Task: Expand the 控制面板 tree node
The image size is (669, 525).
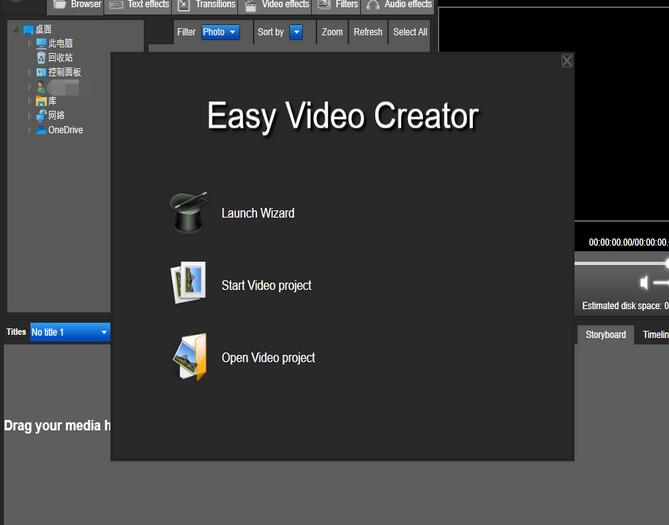Action: tap(29, 72)
